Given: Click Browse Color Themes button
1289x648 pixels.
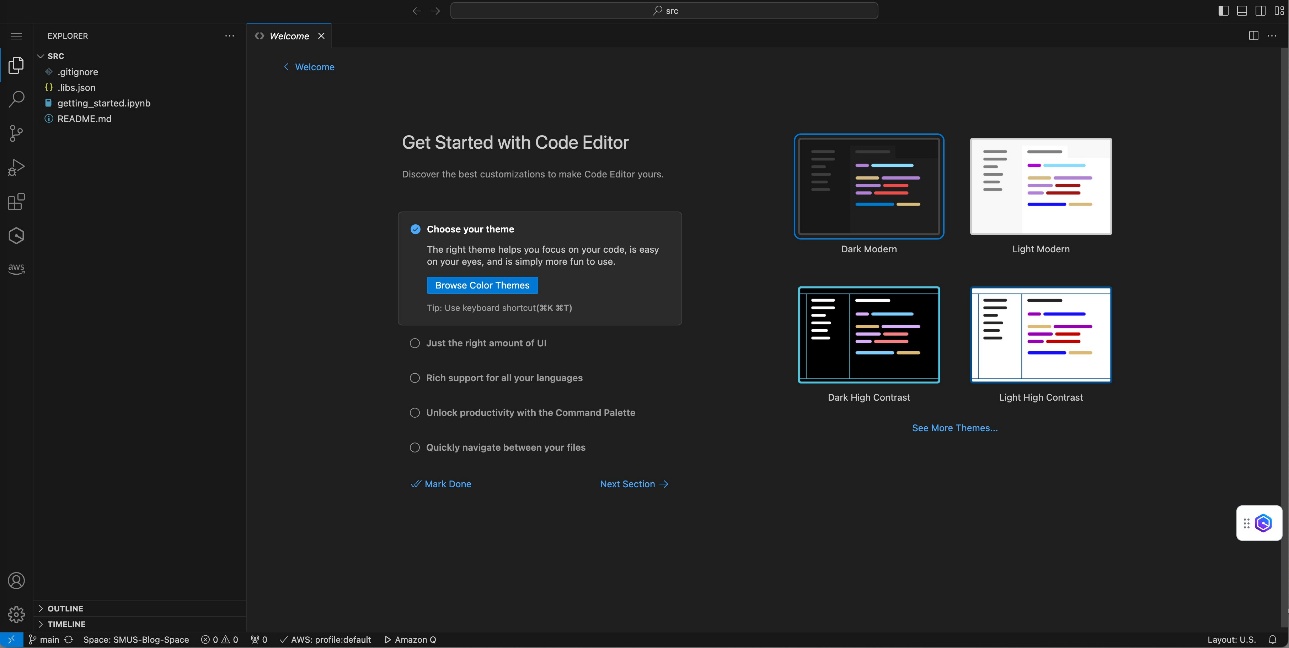Looking at the screenshot, I should pos(482,286).
